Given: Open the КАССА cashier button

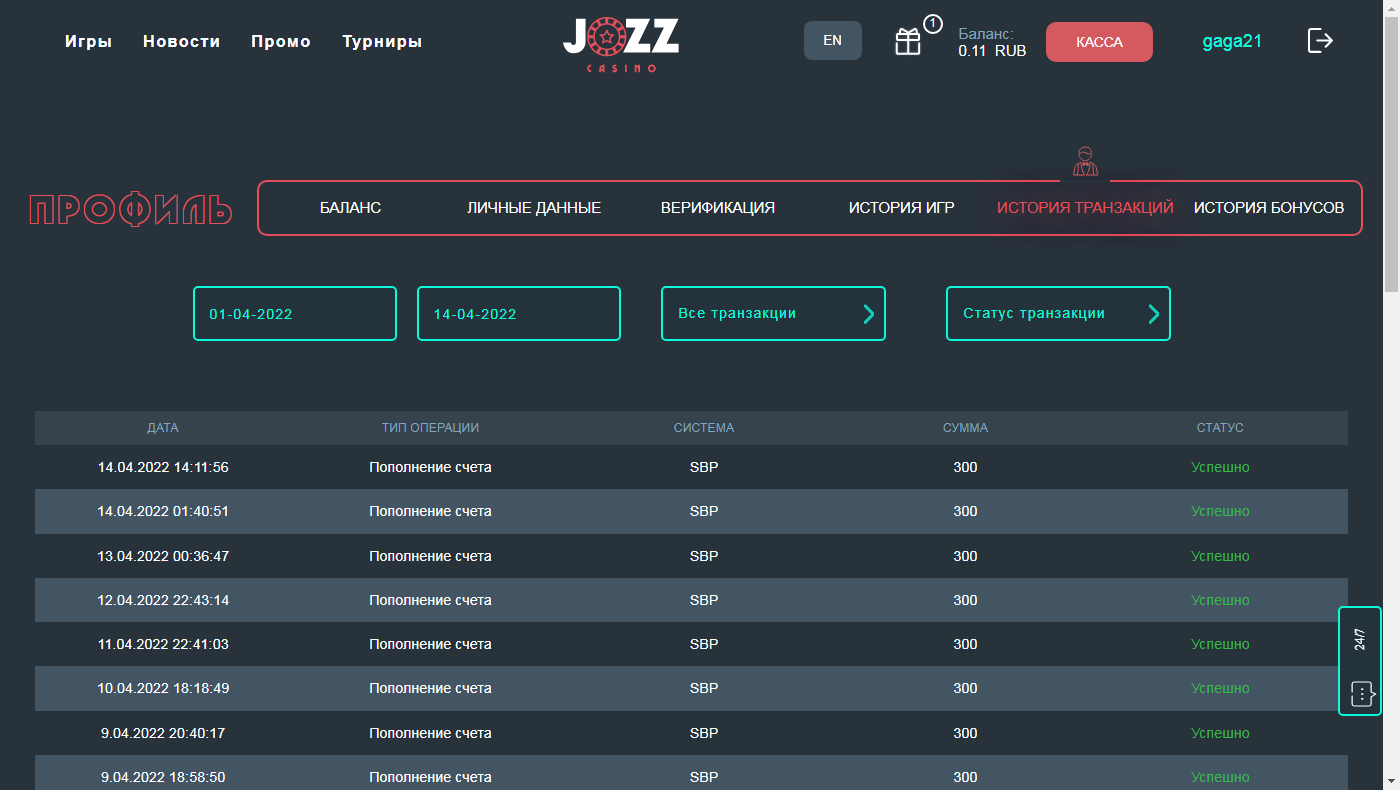Looking at the screenshot, I should pyautogui.click(x=1099, y=42).
